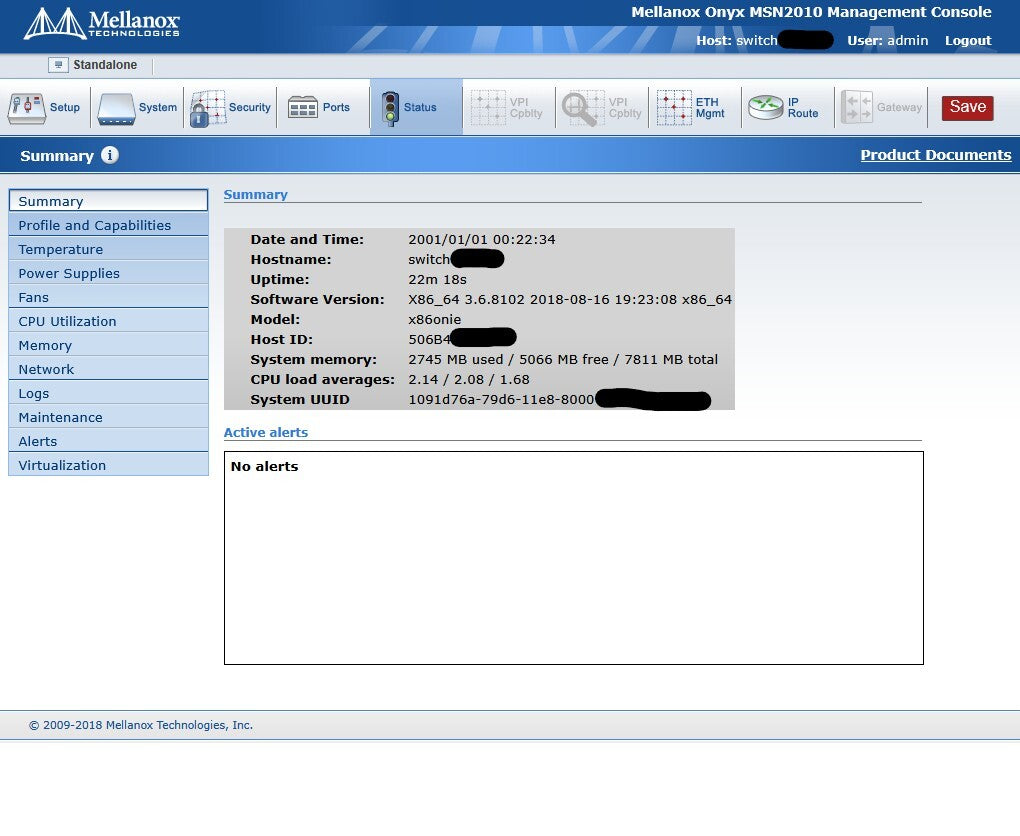Select Power Supplies in sidebar
This screenshot has width=1020, height=836.
(x=69, y=273)
